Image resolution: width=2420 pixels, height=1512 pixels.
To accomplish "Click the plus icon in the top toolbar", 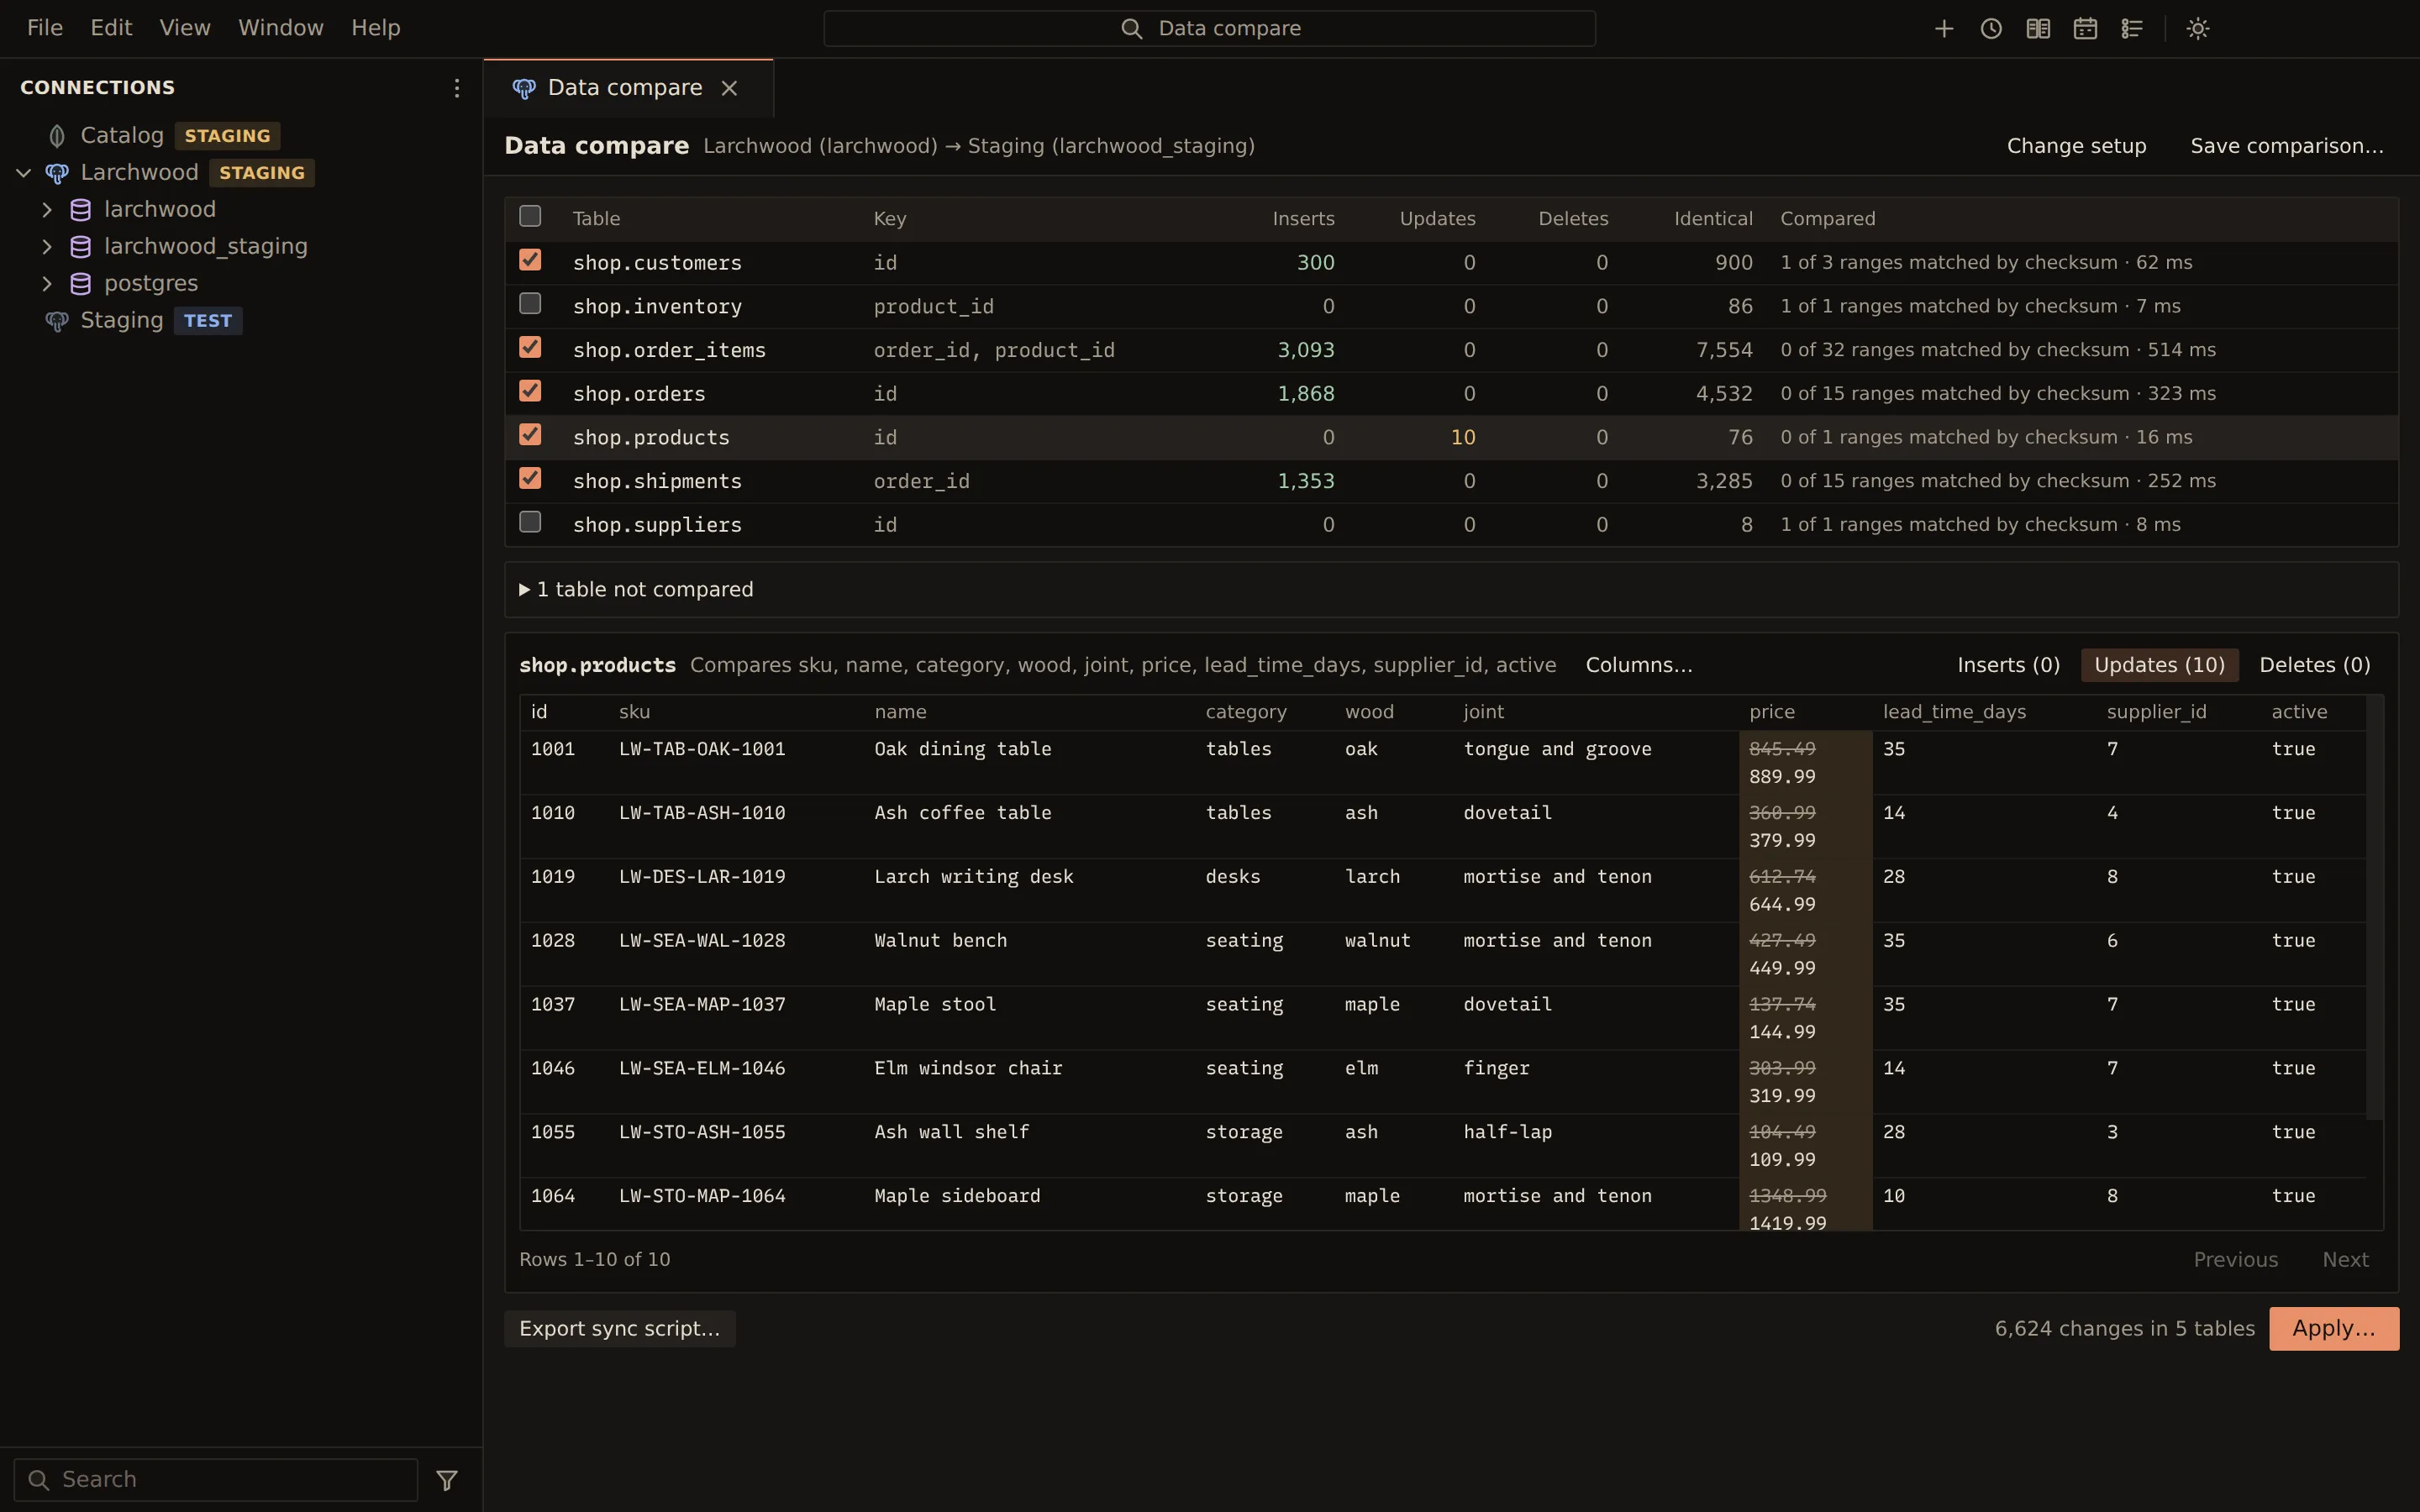I will click(x=1943, y=28).
